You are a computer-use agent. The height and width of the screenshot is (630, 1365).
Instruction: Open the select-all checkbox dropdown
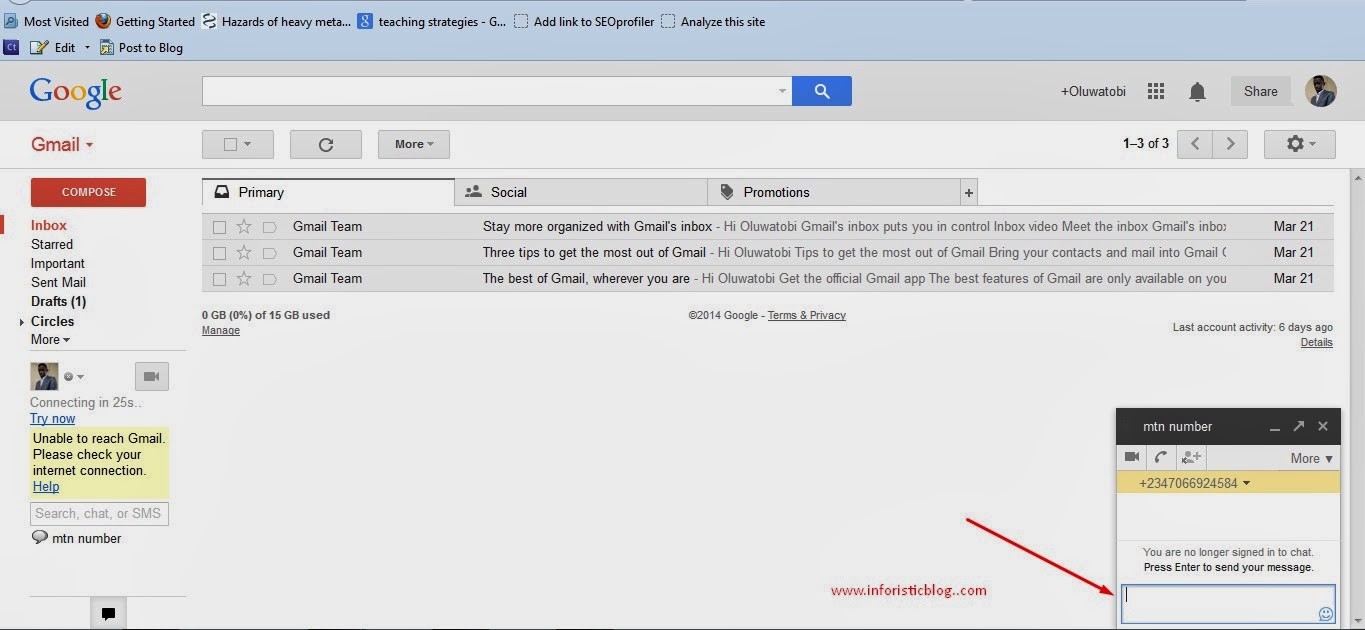tap(237, 144)
